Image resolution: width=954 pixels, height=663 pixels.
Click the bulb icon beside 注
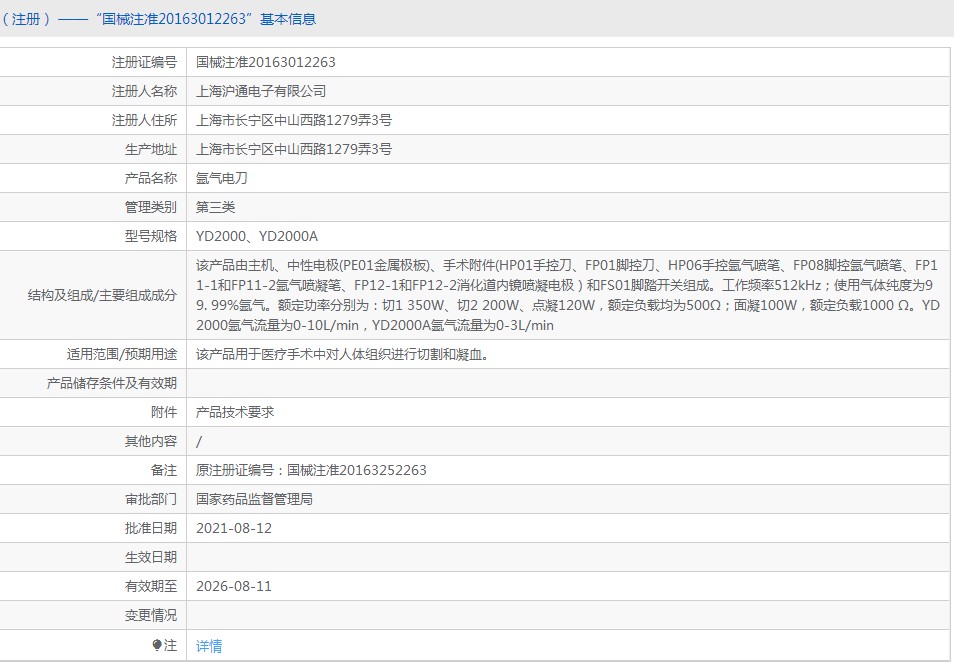pyautogui.click(x=157, y=645)
